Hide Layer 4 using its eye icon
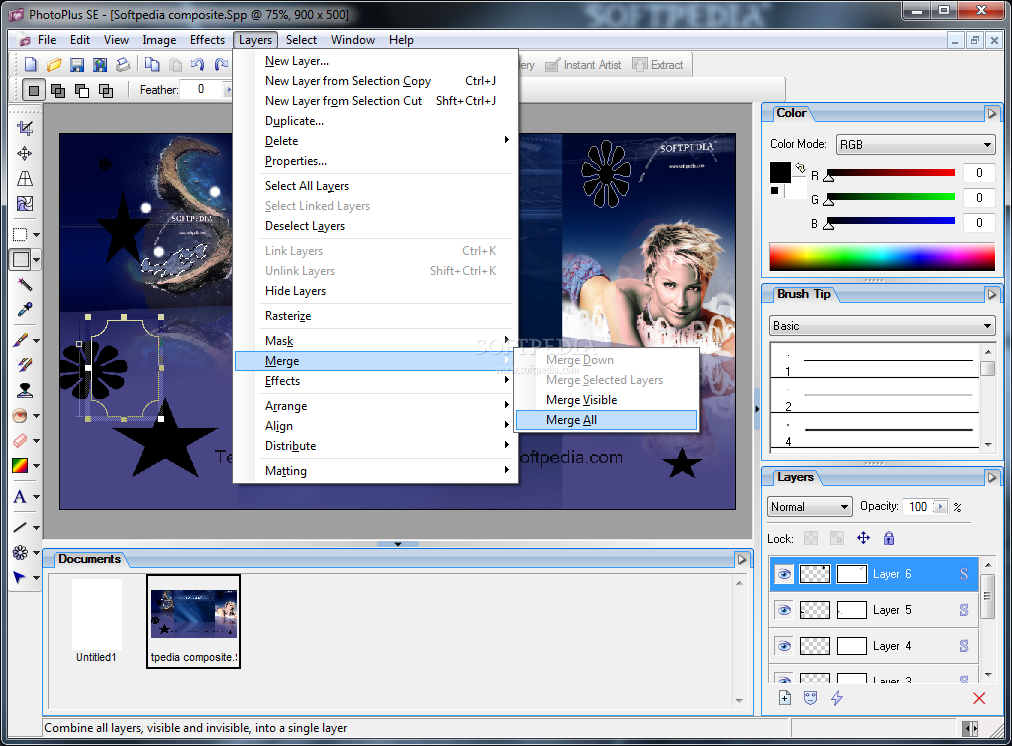The image size is (1012, 746). pyautogui.click(x=784, y=646)
